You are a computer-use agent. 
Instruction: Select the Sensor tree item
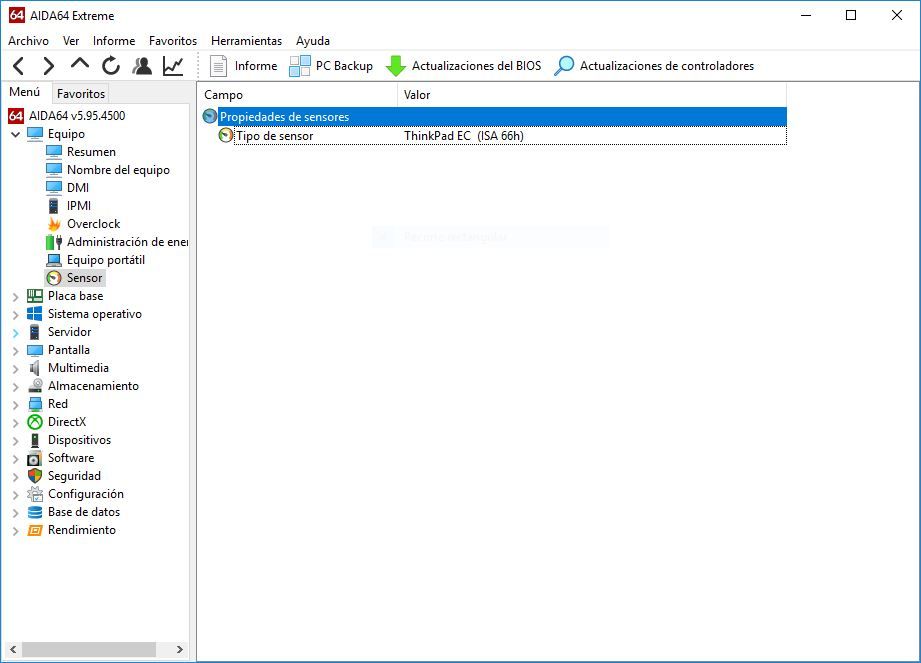click(x=84, y=278)
